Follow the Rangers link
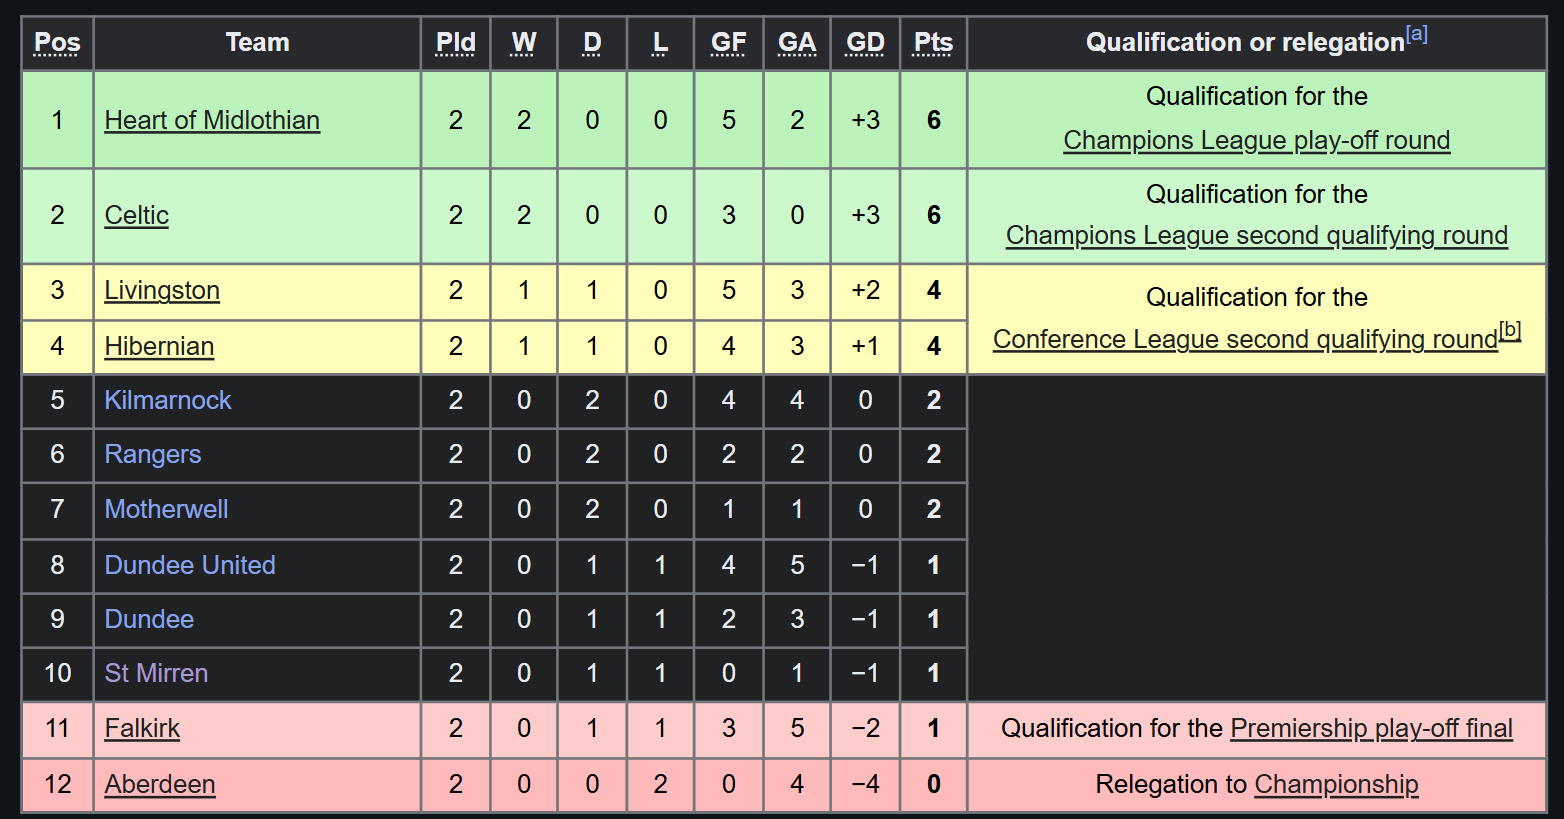The image size is (1564, 819). (x=153, y=454)
